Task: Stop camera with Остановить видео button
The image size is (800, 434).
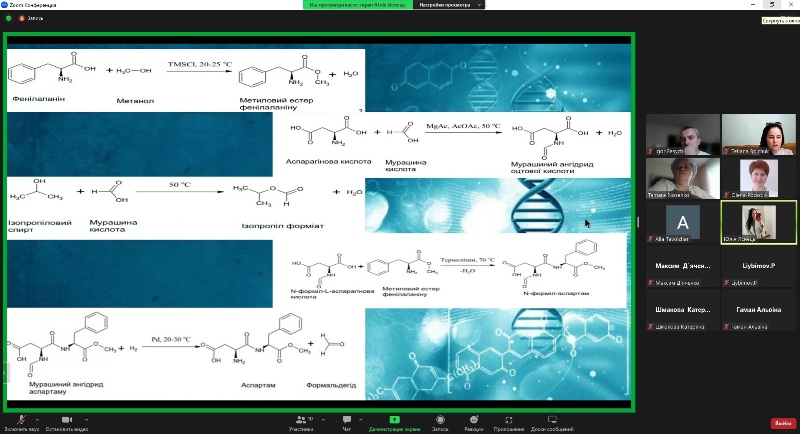Action: pos(67,423)
